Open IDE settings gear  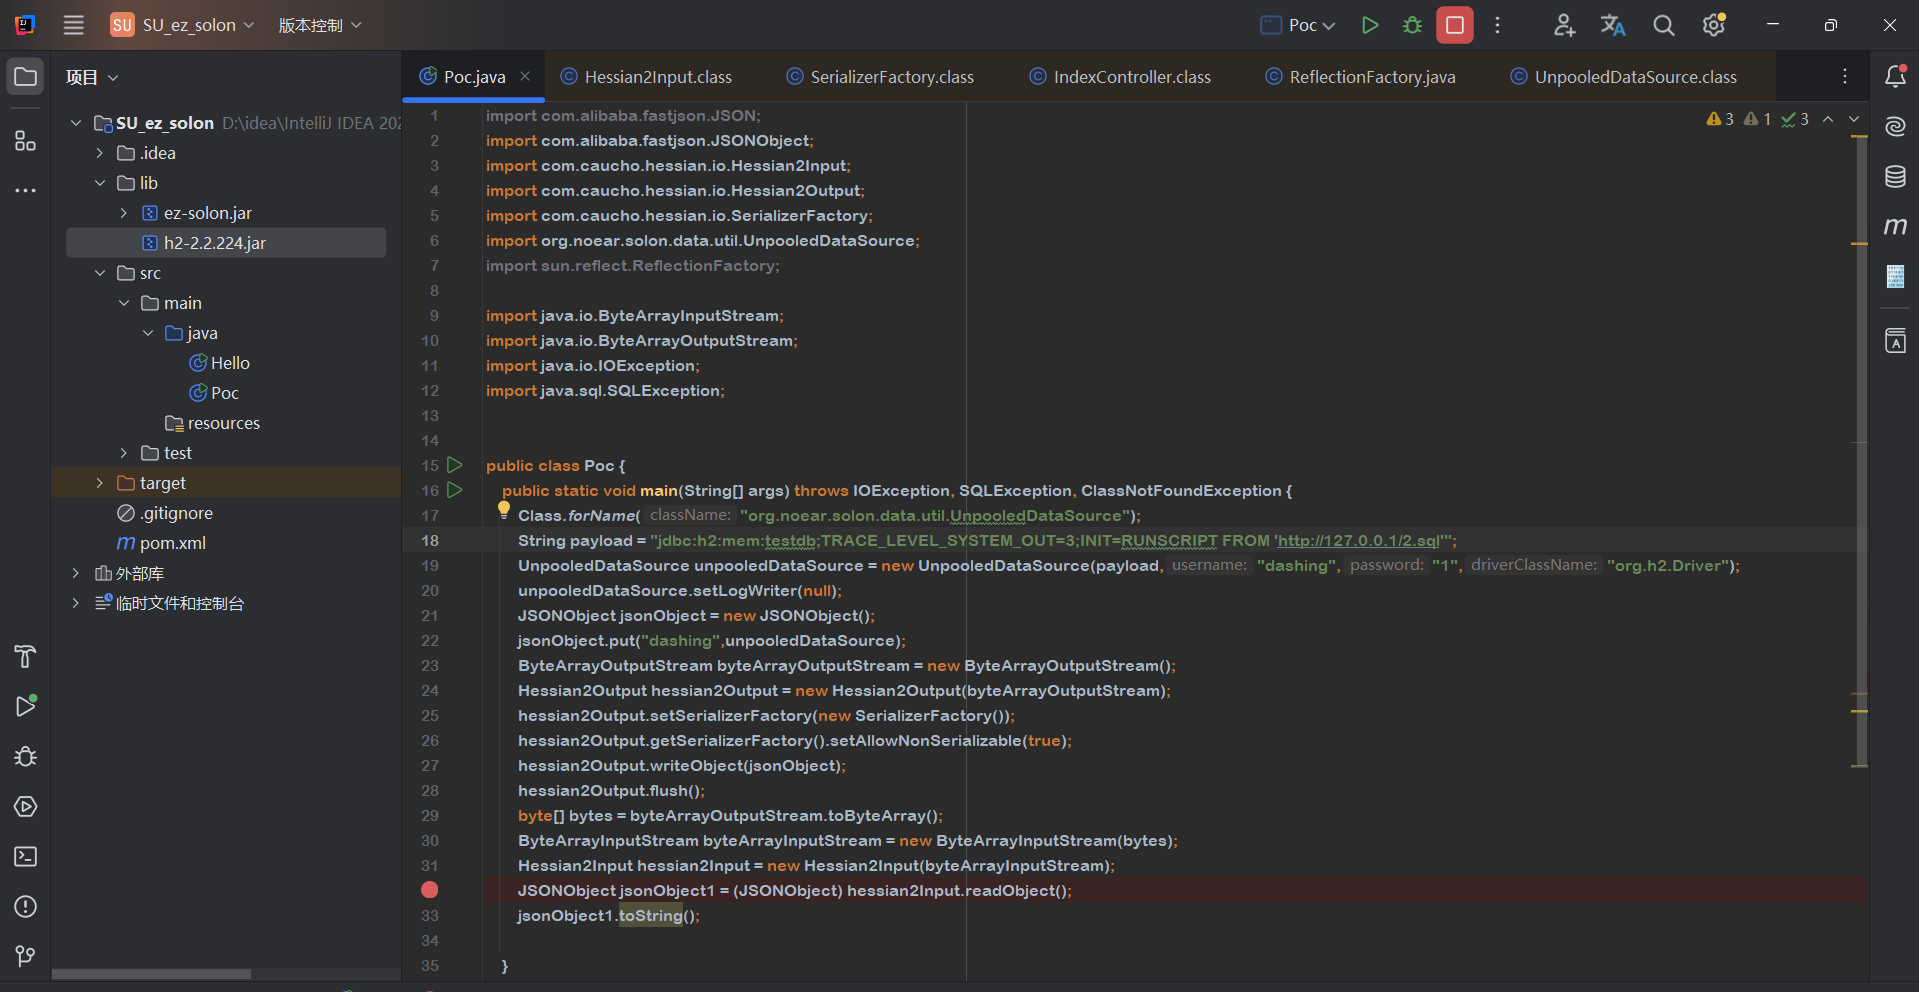click(1714, 25)
